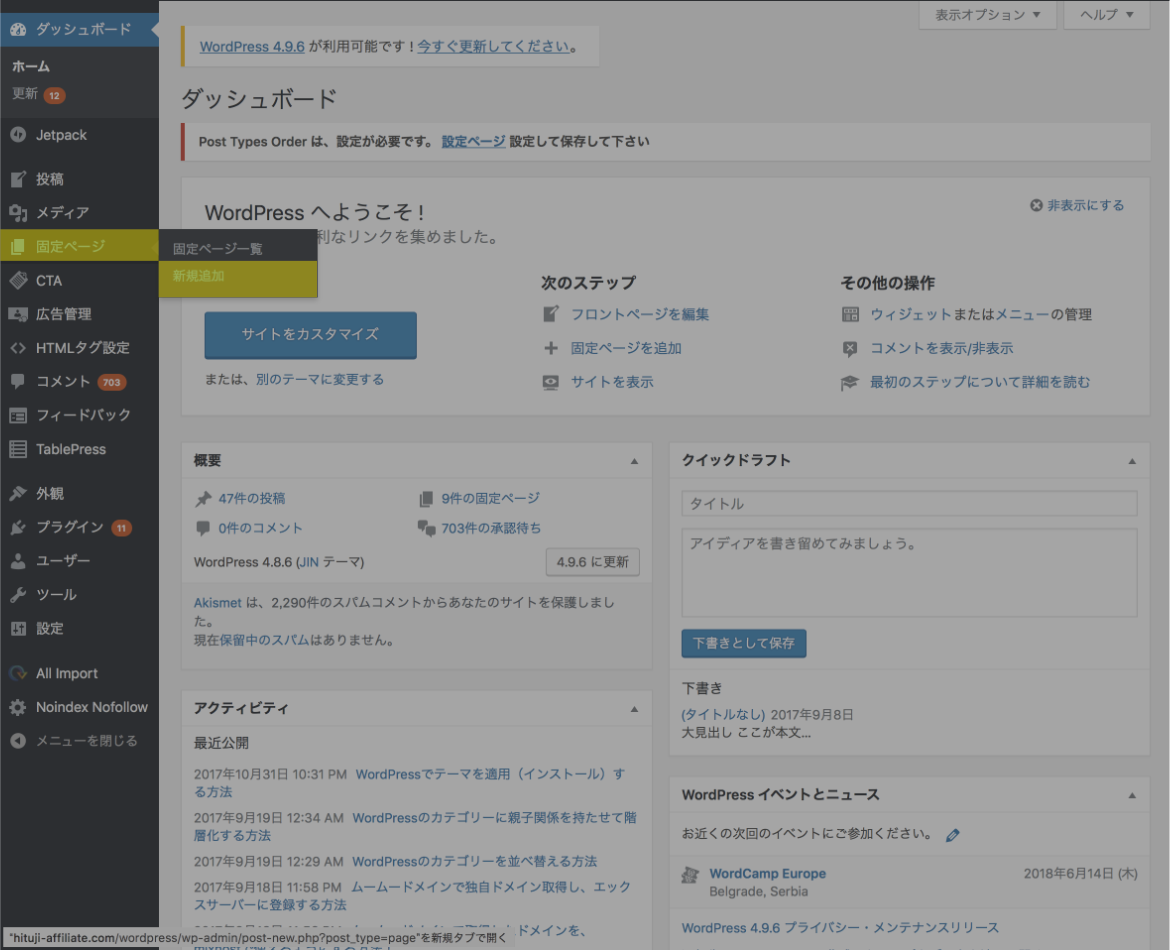Click the コメント speech bubble icon
The height and width of the screenshot is (950, 1170).
[18, 381]
